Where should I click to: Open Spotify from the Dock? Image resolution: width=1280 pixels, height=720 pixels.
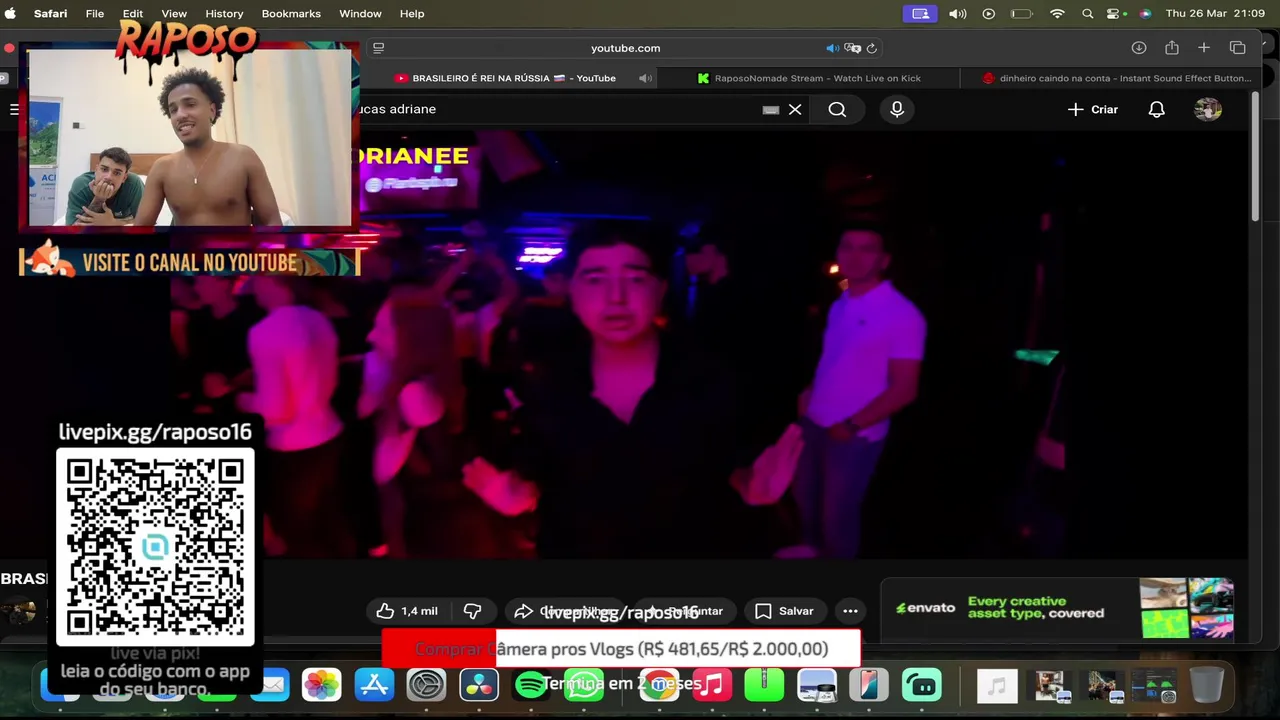[x=531, y=685]
